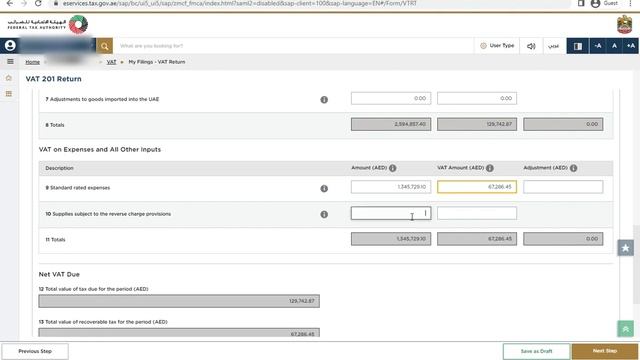Click 'VAT on Expenses and All Other Inputs' heading
Screen dimensions: 640x360
(100, 150)
